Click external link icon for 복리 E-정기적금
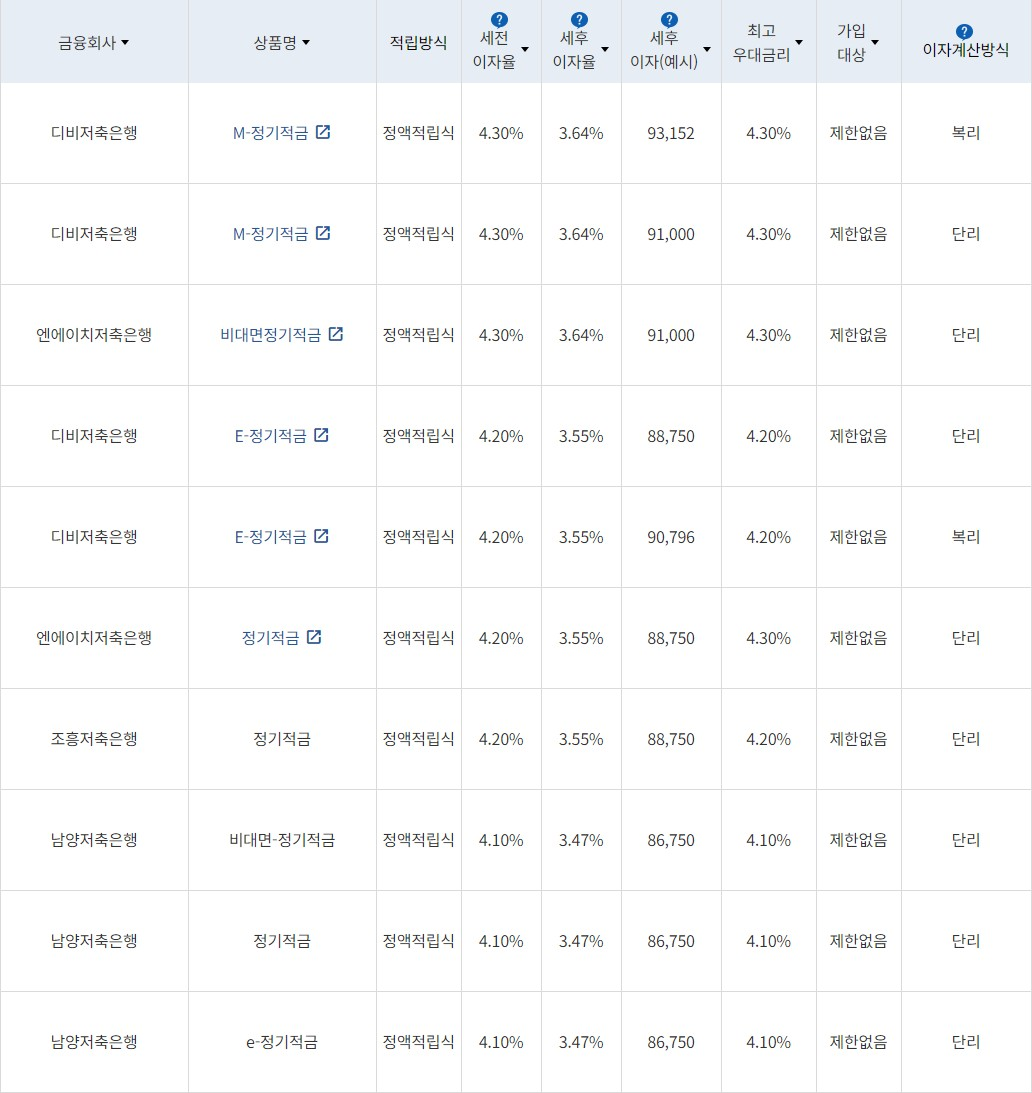 [x=321, y=536]
